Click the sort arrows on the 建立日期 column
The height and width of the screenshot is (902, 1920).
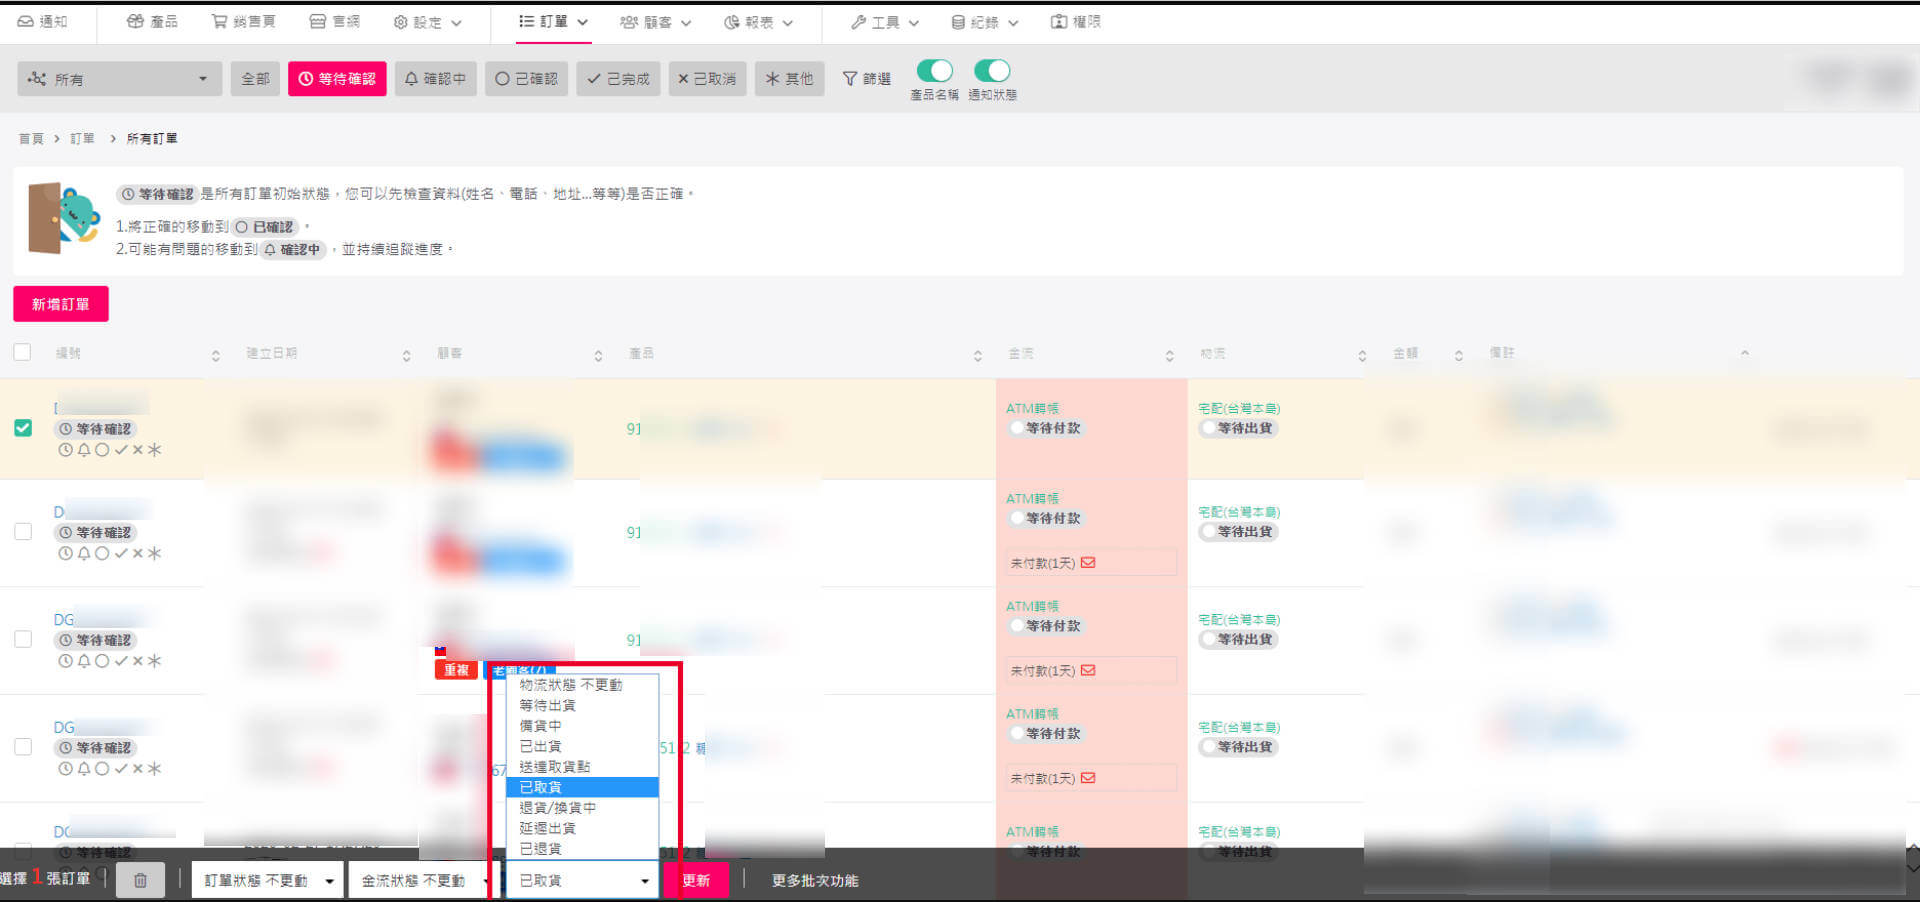pyautogui.click(x=406, y=354)
